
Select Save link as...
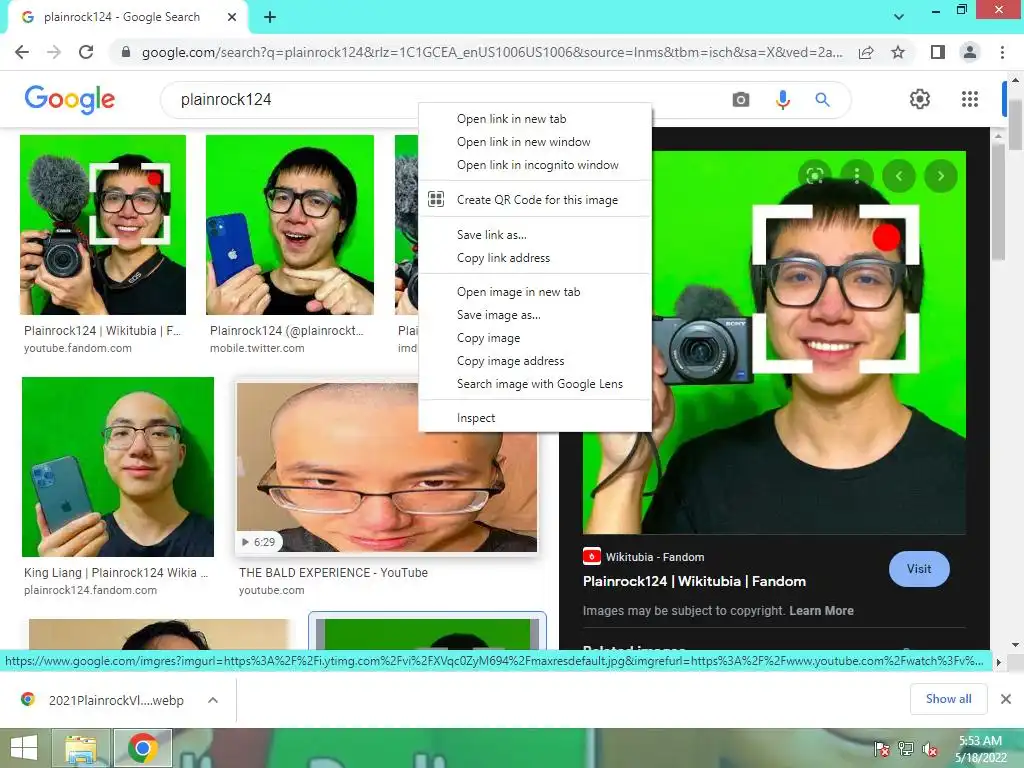click(x=535, y=234)
